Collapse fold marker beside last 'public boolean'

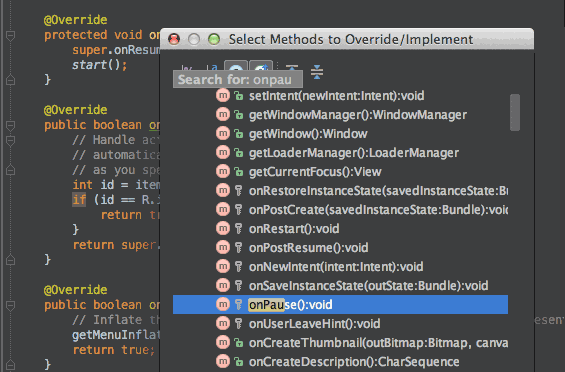pos(10,306)
